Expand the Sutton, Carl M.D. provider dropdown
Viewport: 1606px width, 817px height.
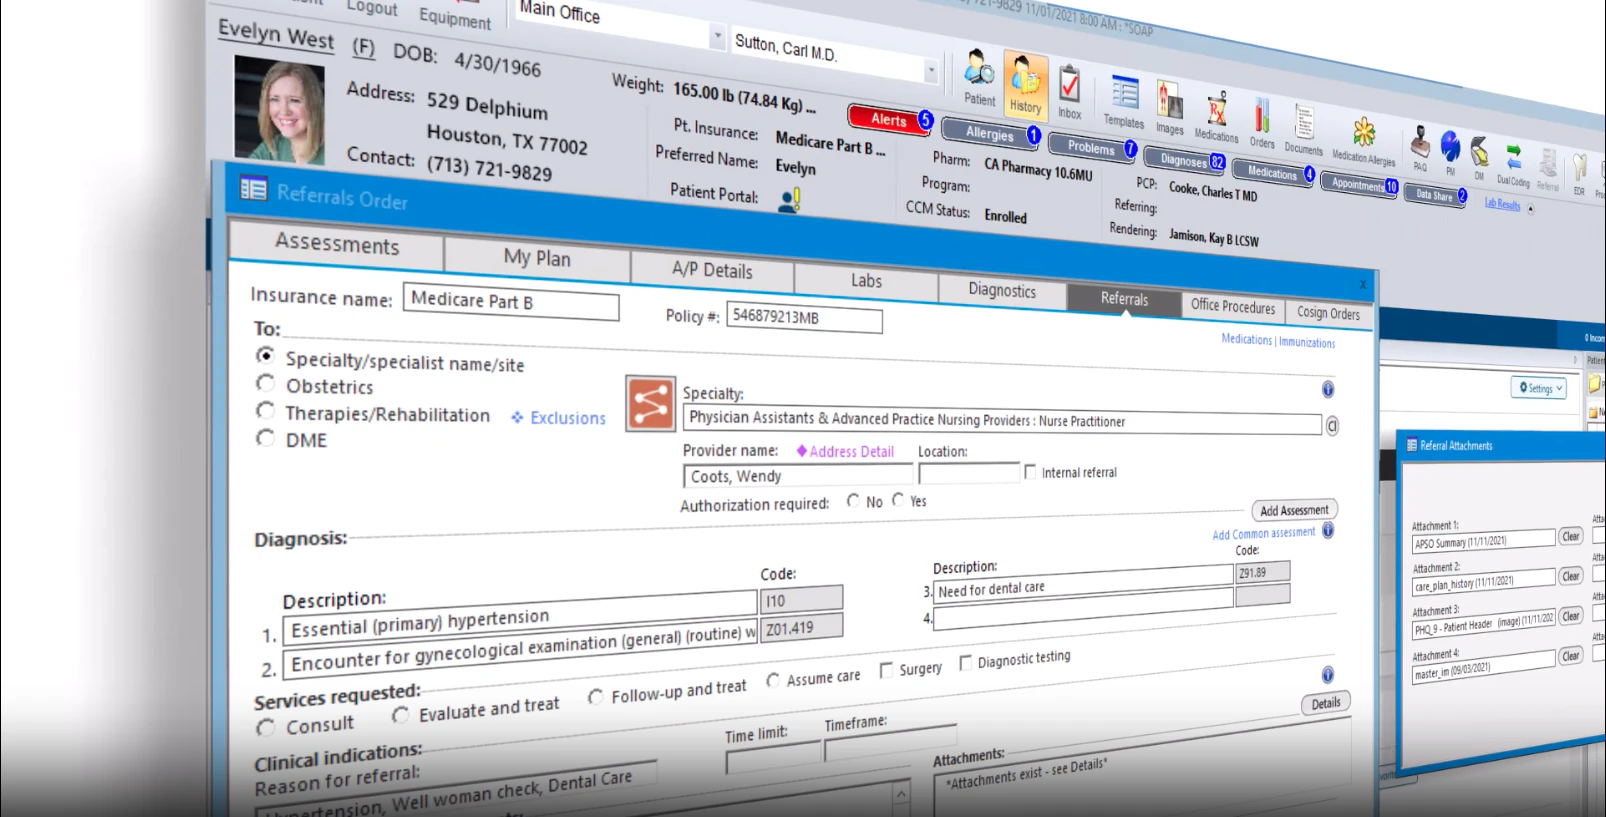(931, 71)
